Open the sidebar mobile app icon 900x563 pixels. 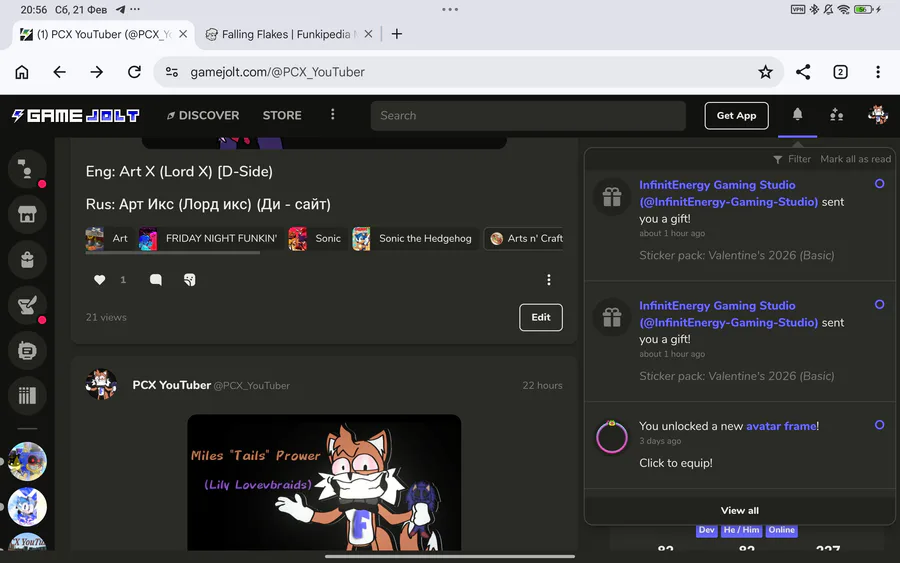(x=27, y=350)
